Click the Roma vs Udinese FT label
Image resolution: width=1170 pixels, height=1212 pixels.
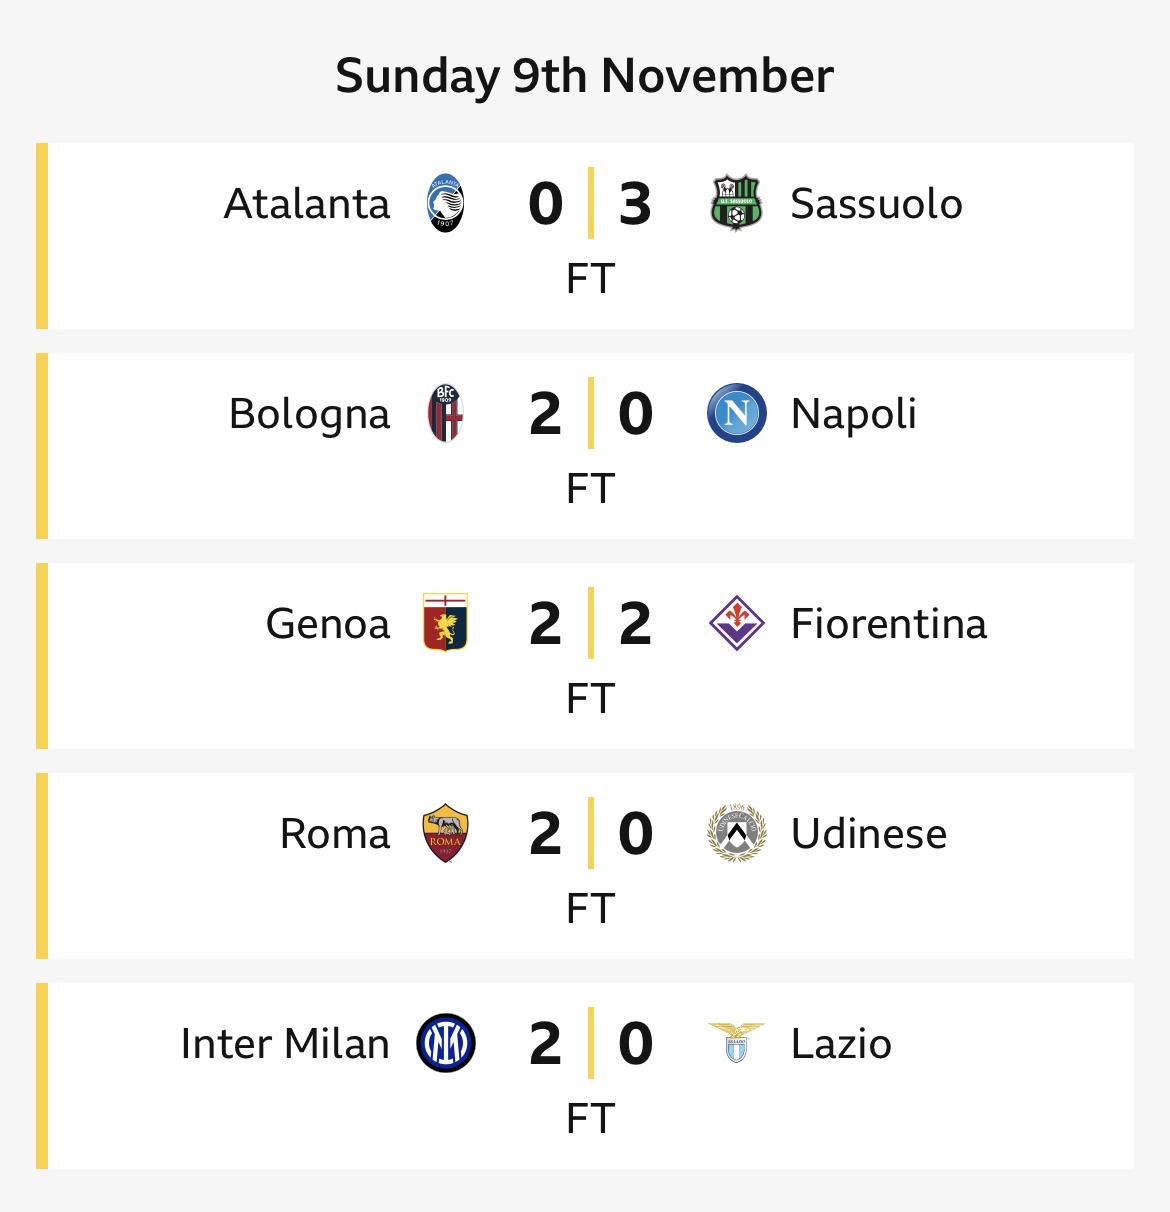590,908
